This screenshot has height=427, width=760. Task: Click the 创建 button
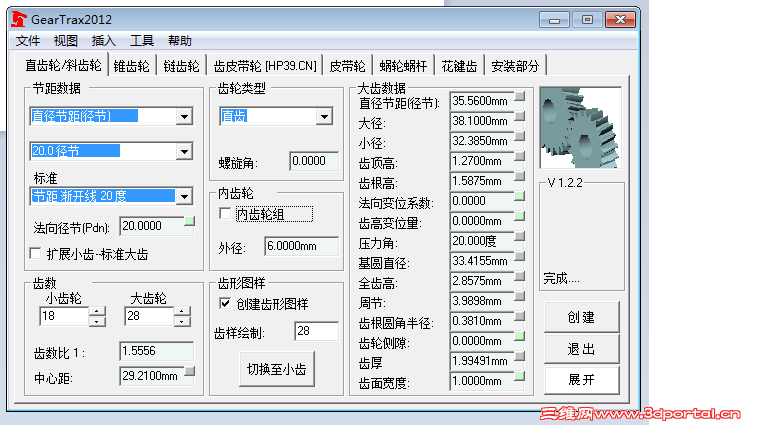coord(581,317)
